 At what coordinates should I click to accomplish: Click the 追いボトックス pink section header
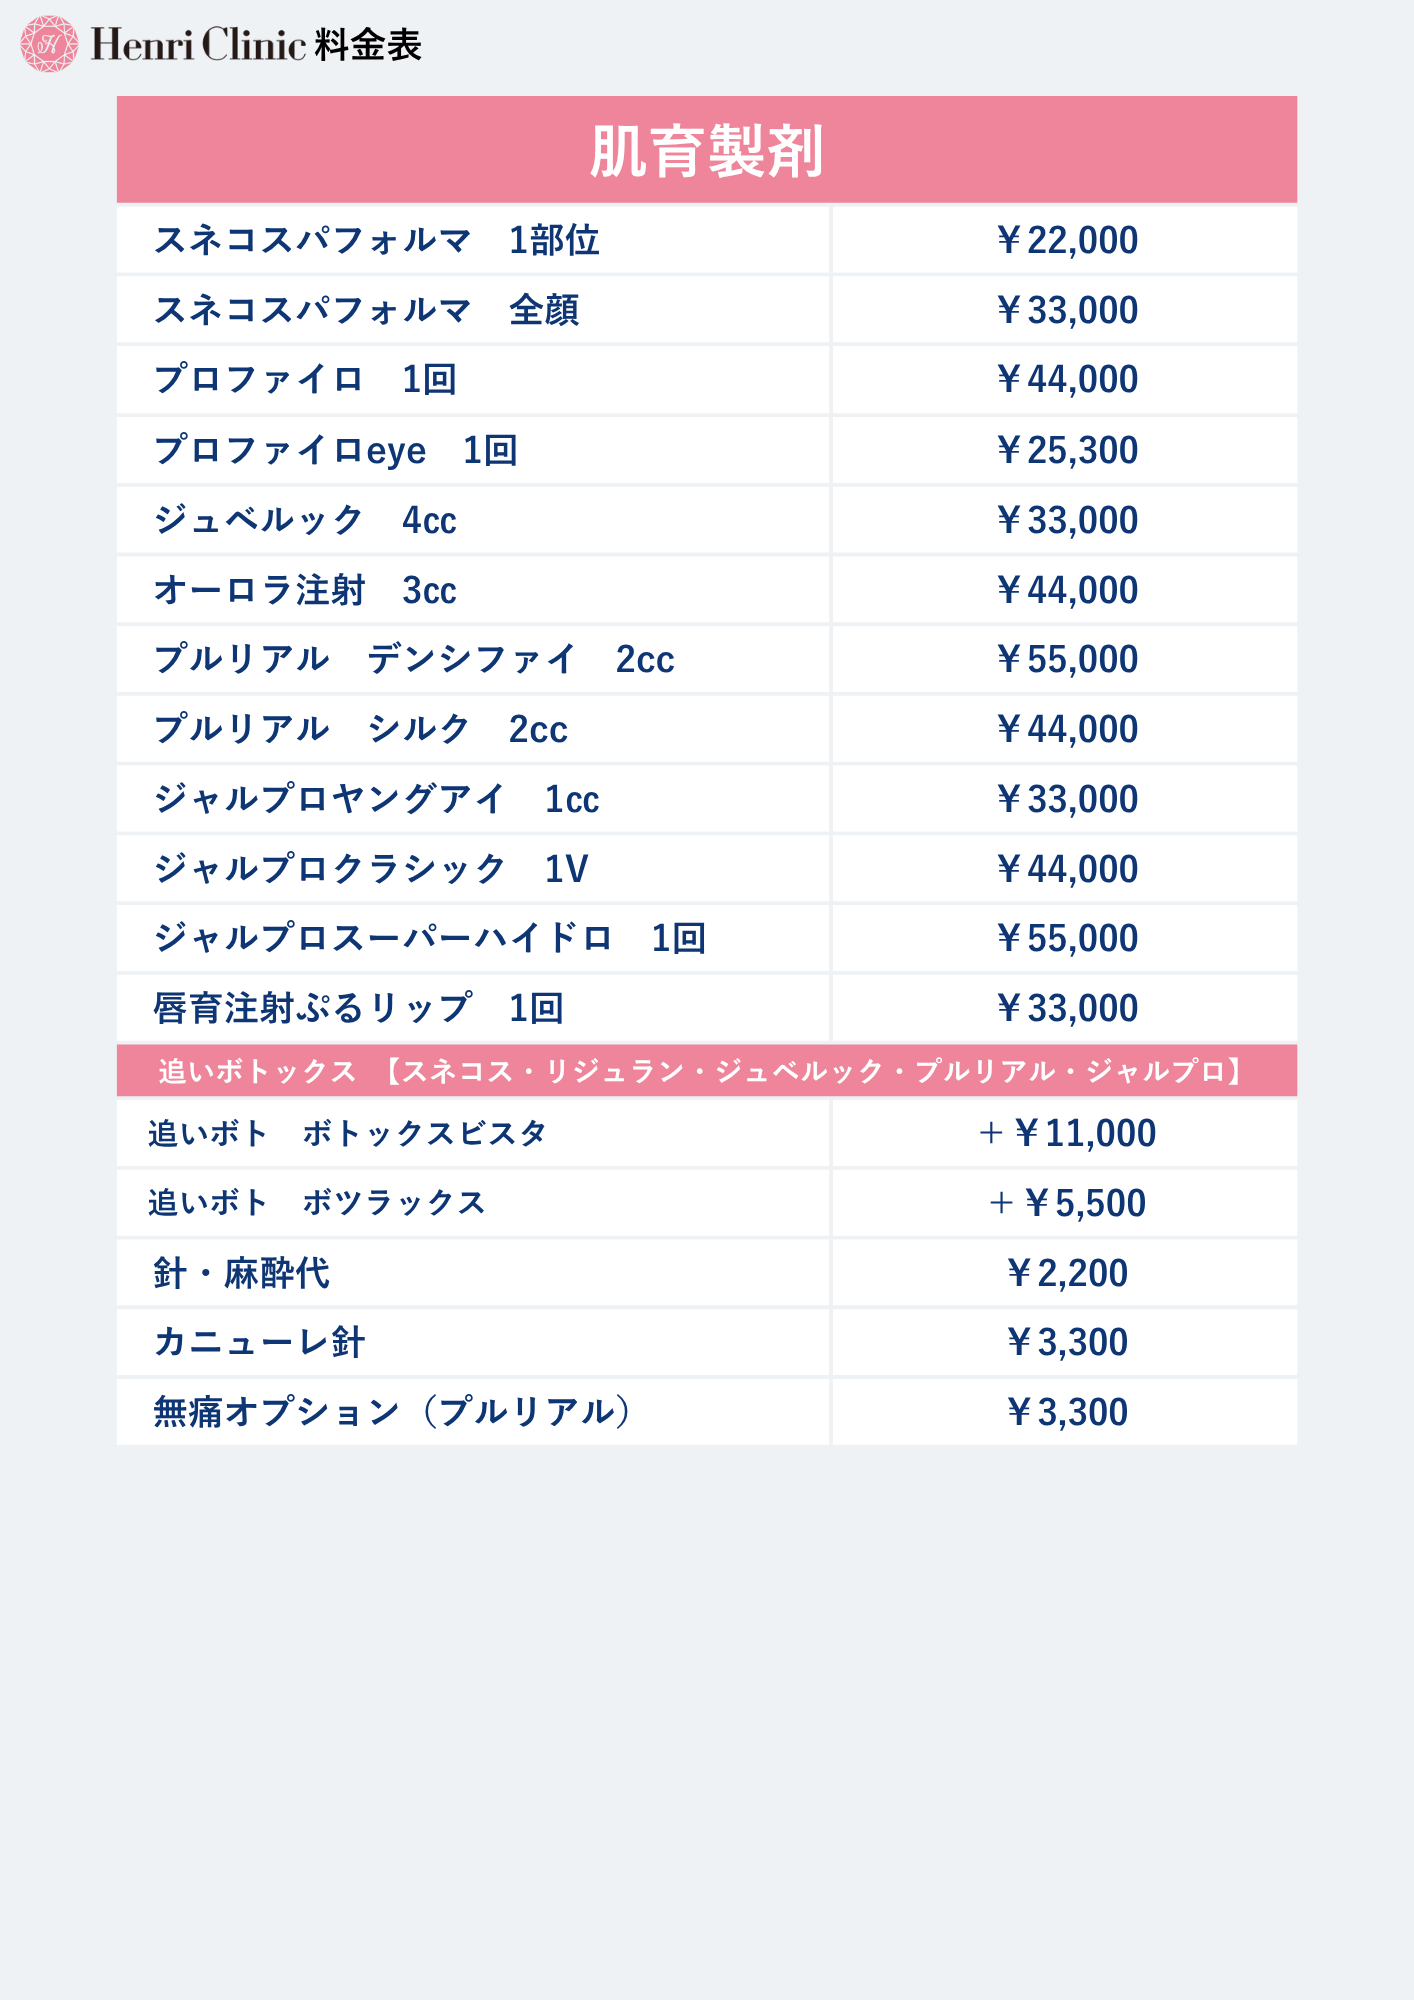706,1071
